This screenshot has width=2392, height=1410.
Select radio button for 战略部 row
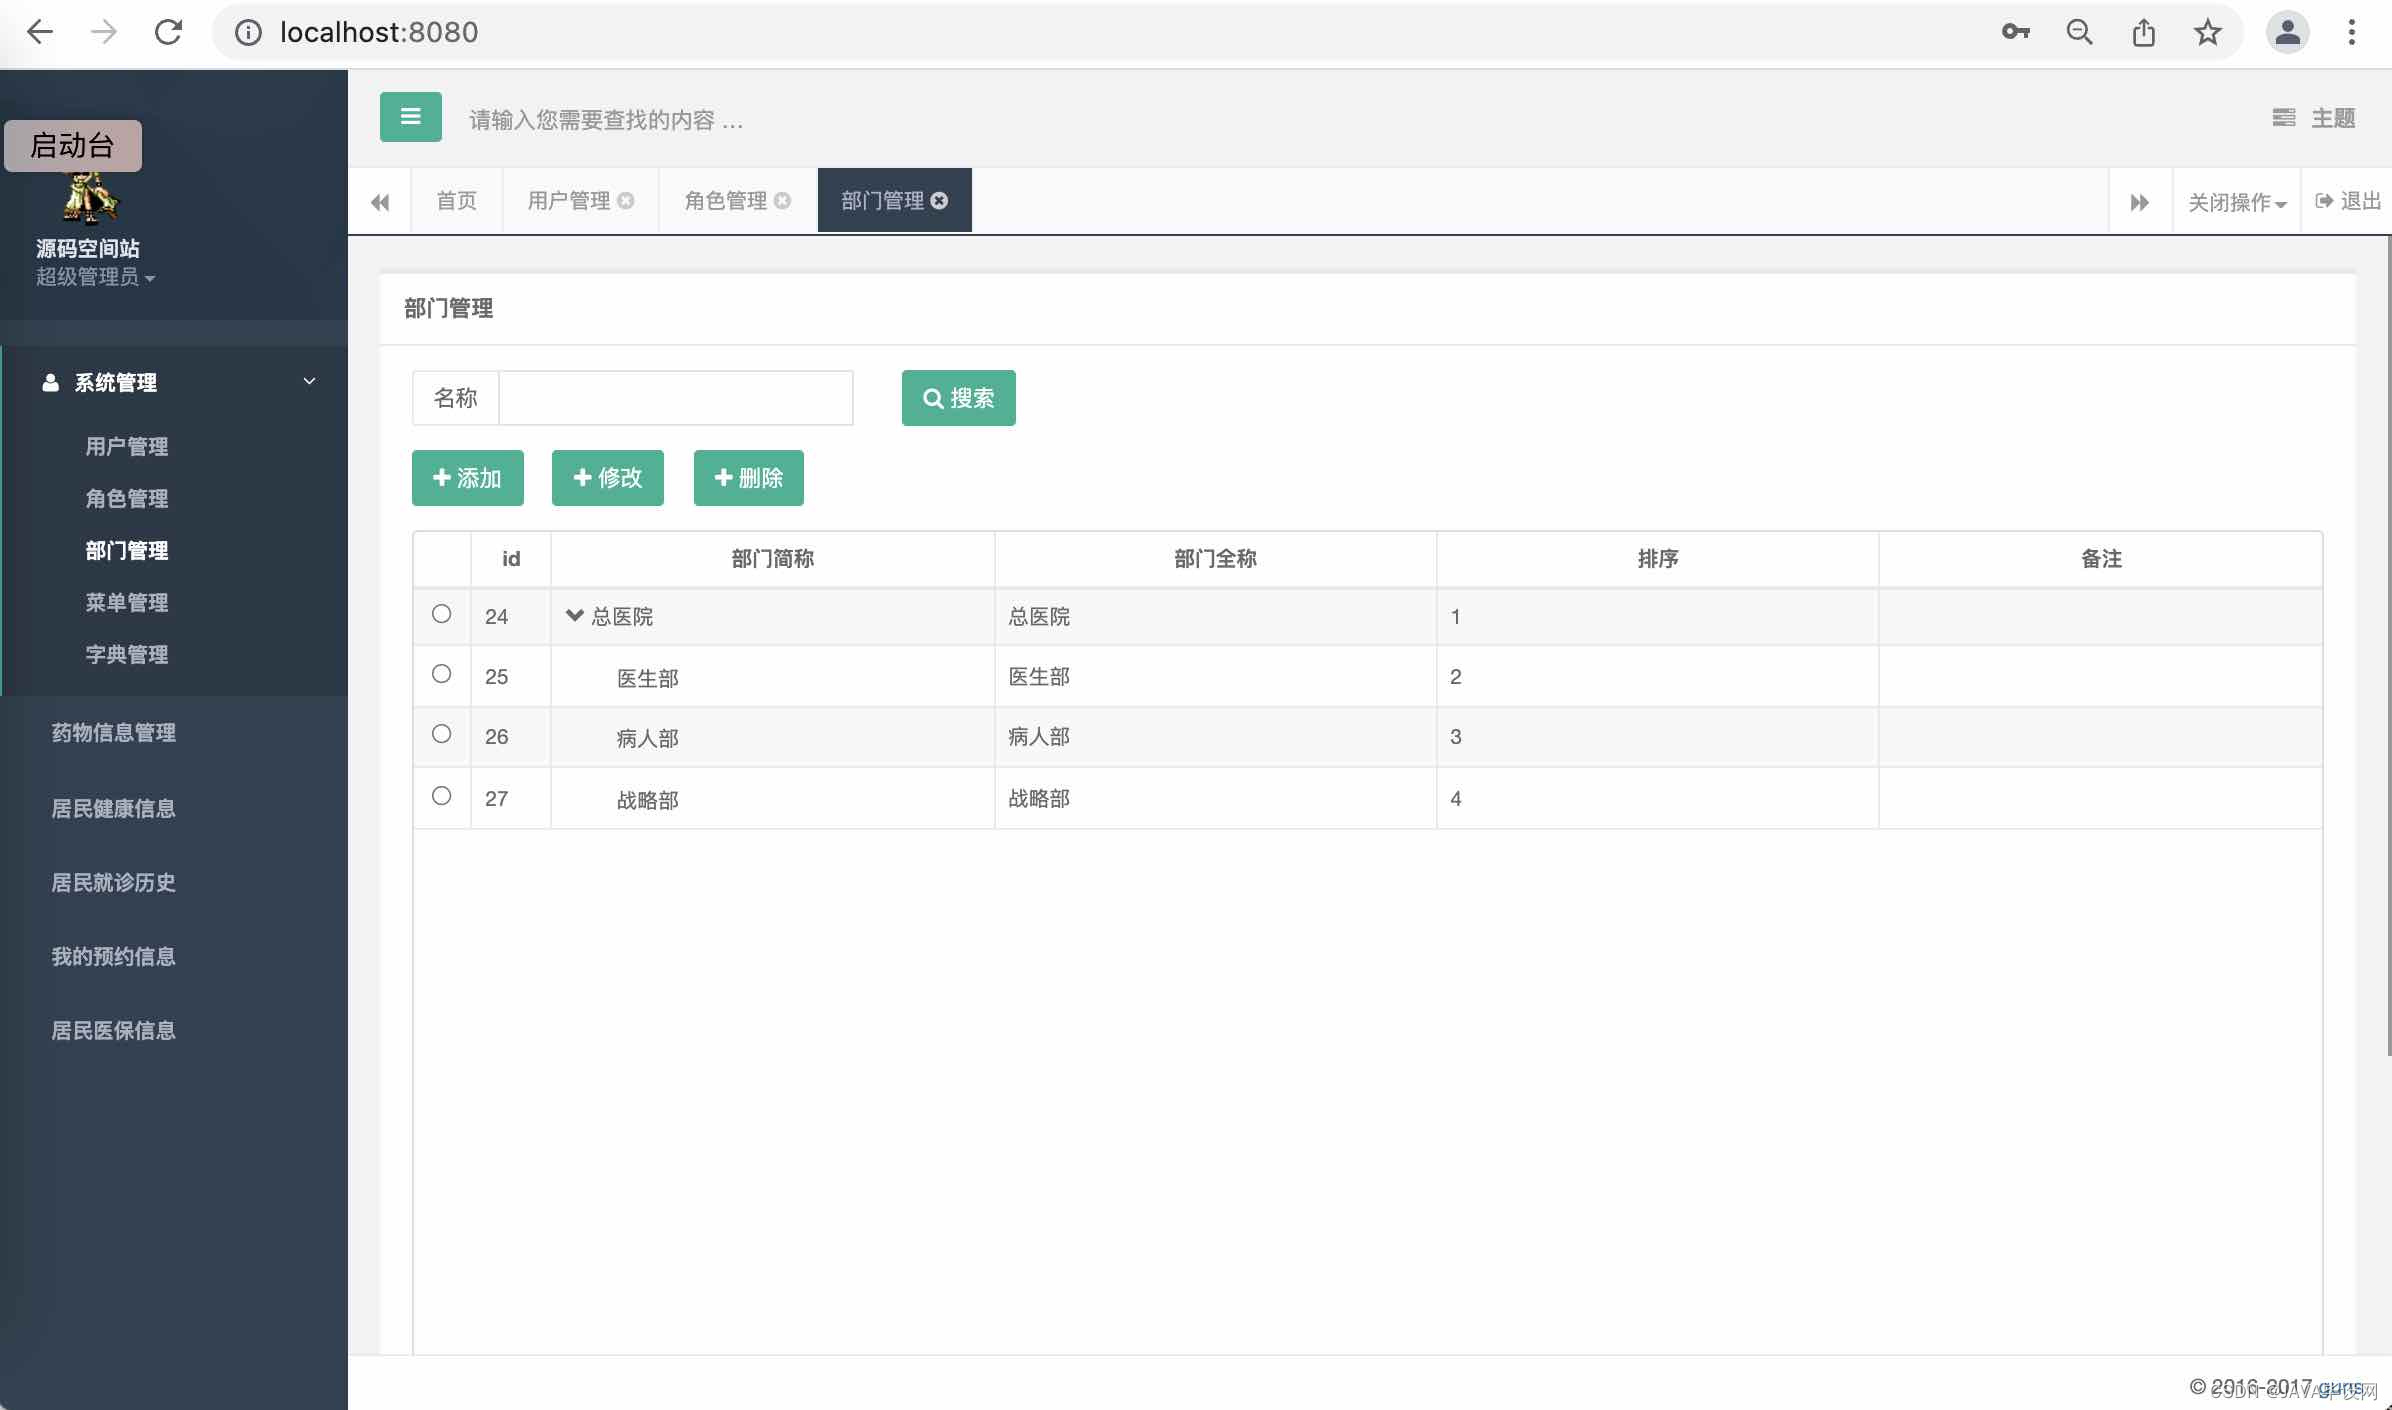[441, 796]
